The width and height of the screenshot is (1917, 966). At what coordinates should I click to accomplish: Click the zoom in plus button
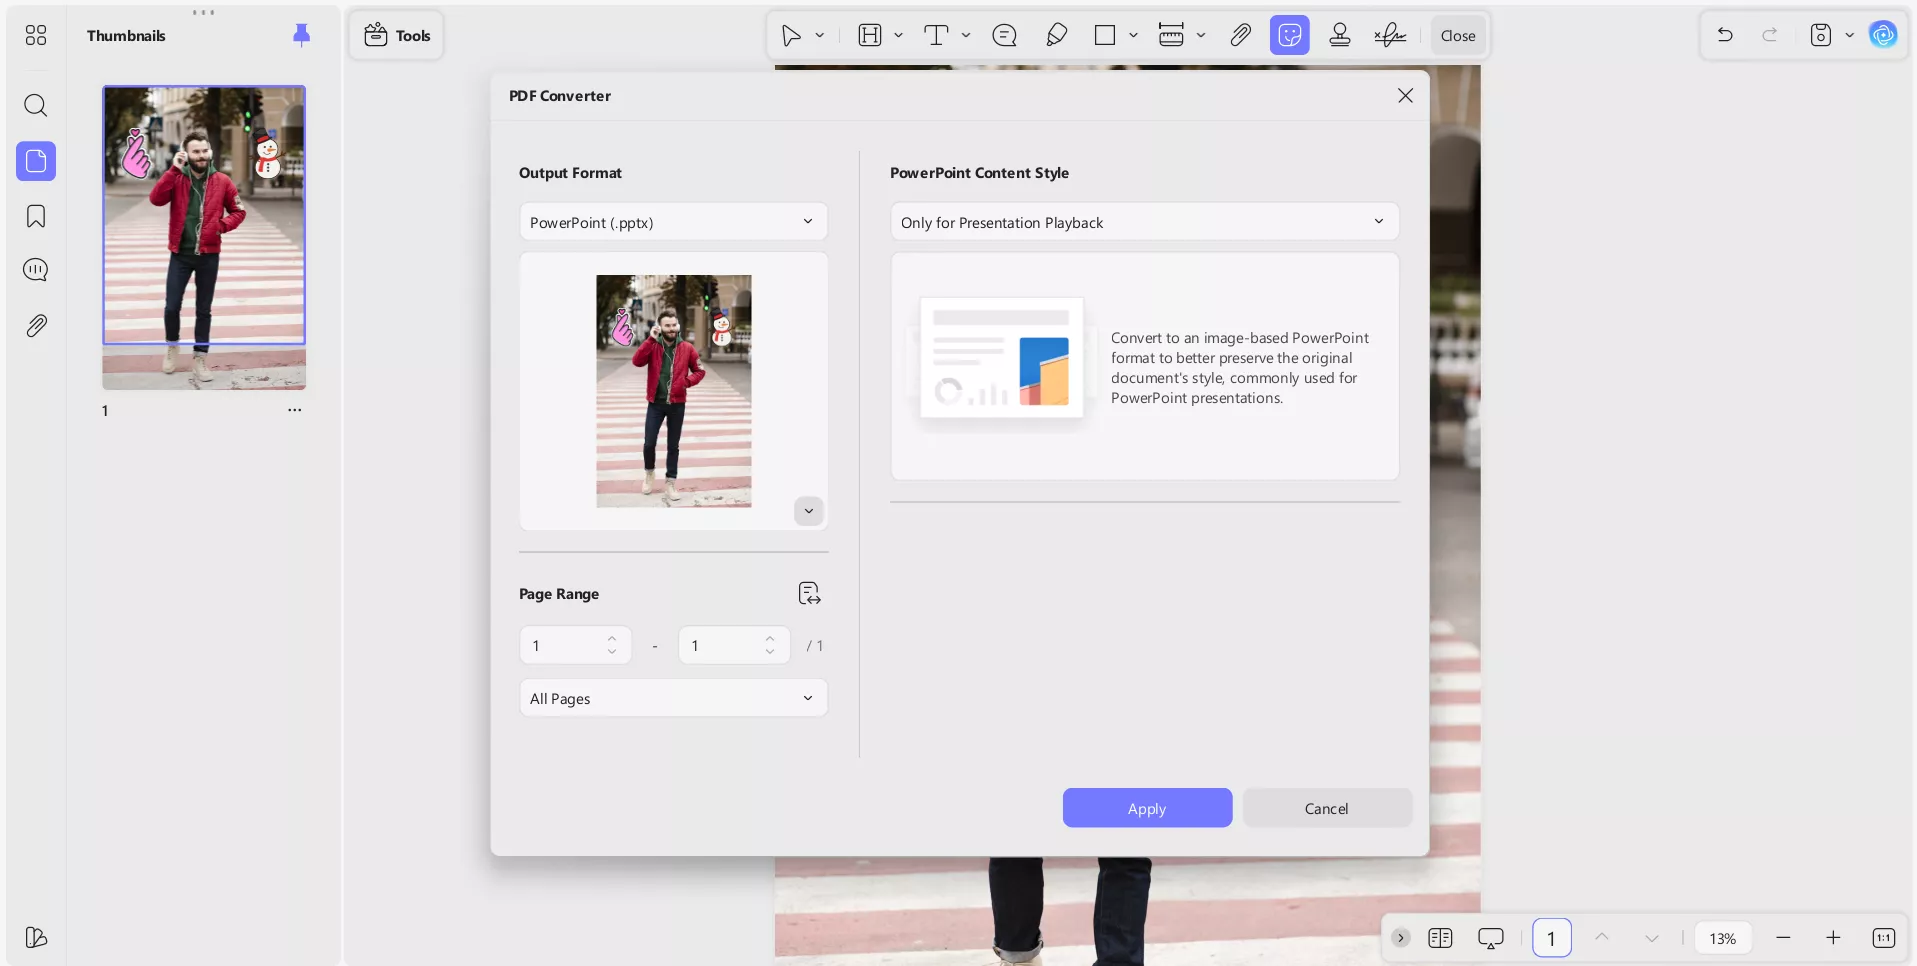[x=1833, y=937]
